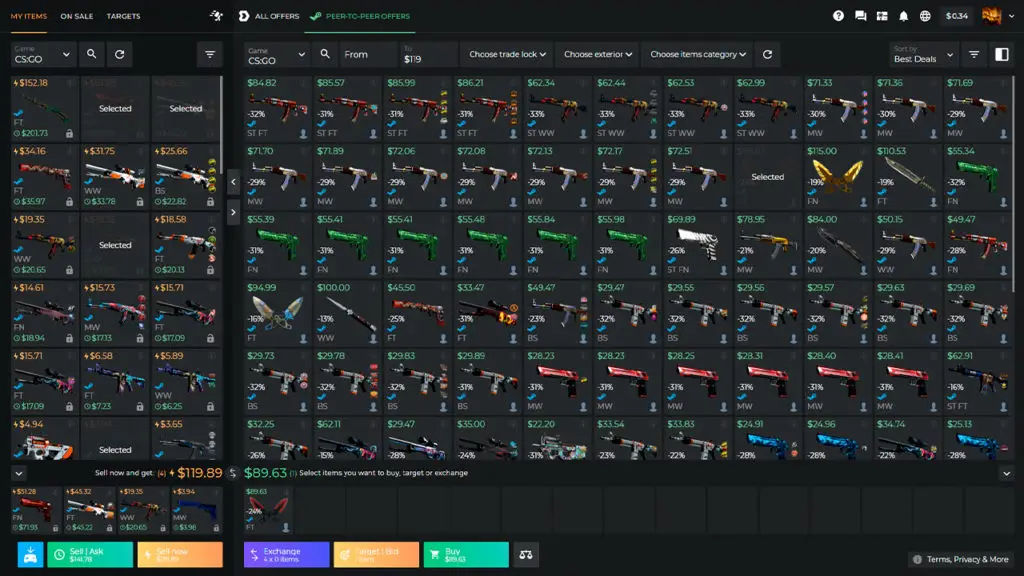This screenshot has height=576, width=1024.
Task: Collapse the selection tray with the down chevron
Action: (19, 473)
